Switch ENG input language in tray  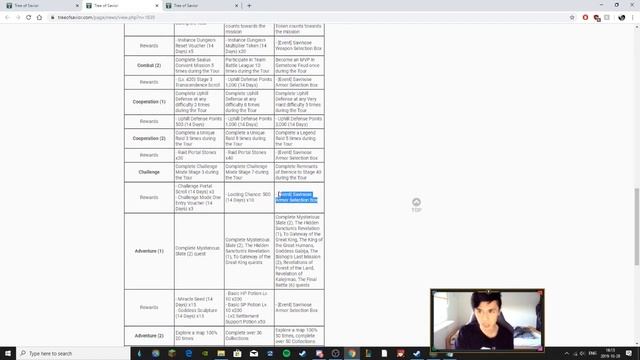(593, 353)
